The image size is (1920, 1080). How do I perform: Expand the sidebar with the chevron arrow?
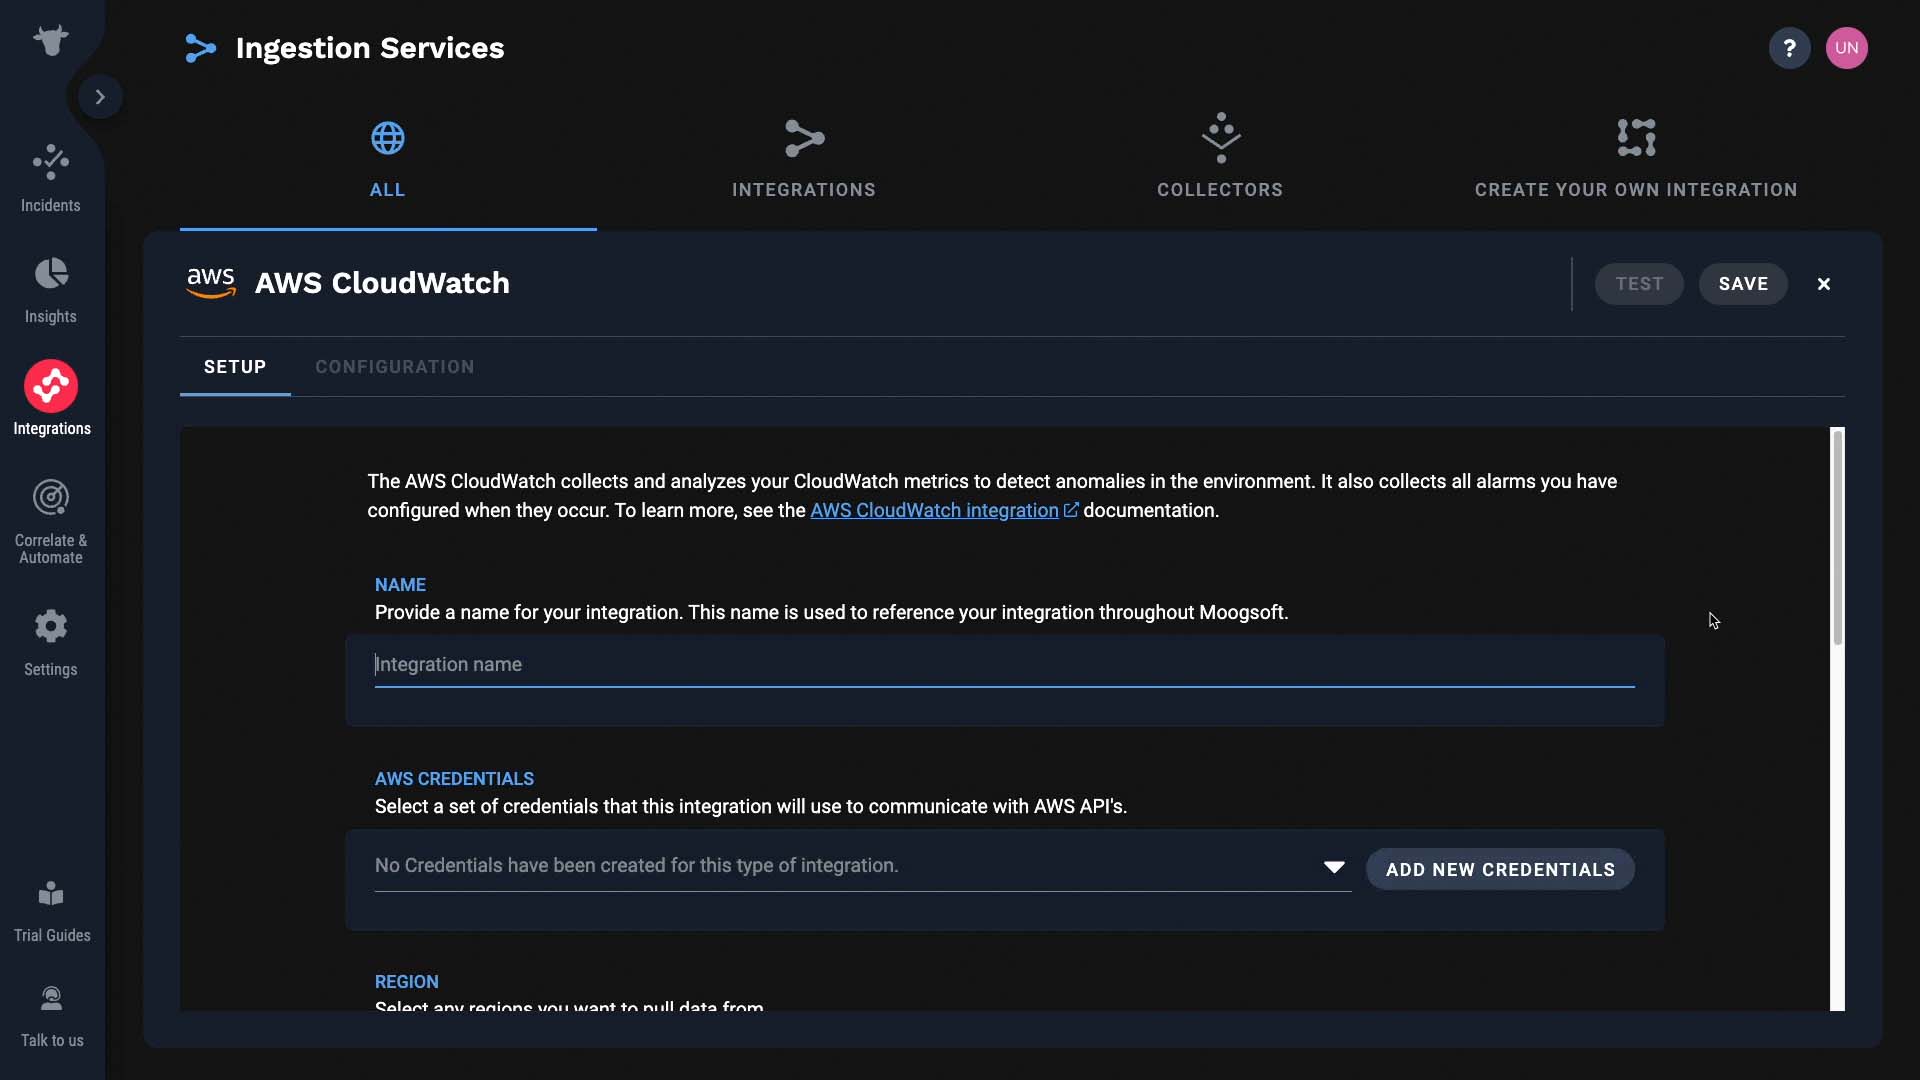point(100,97)
